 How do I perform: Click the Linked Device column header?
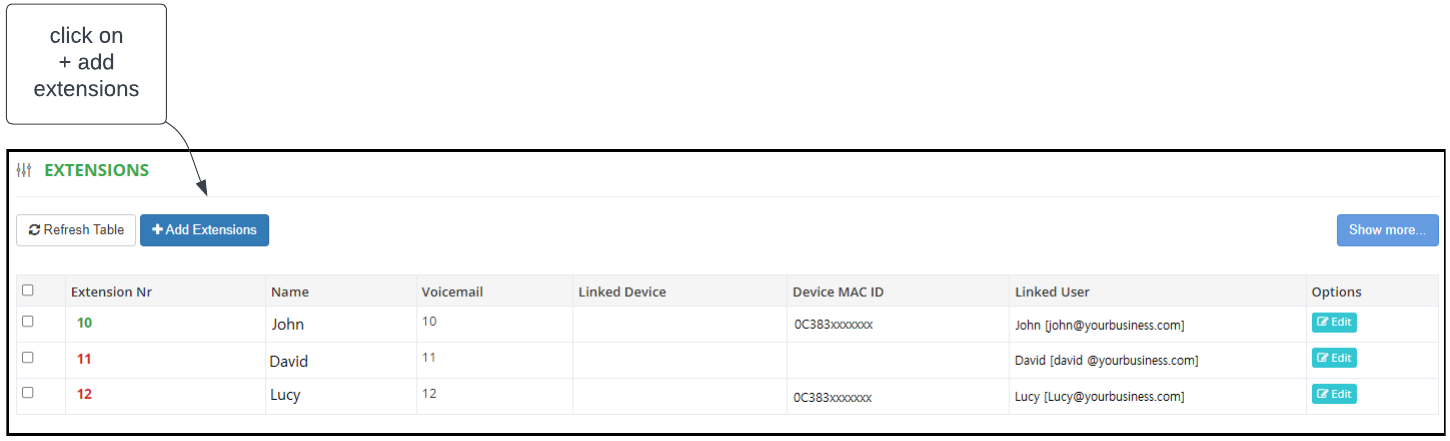(x=622, y=292)
